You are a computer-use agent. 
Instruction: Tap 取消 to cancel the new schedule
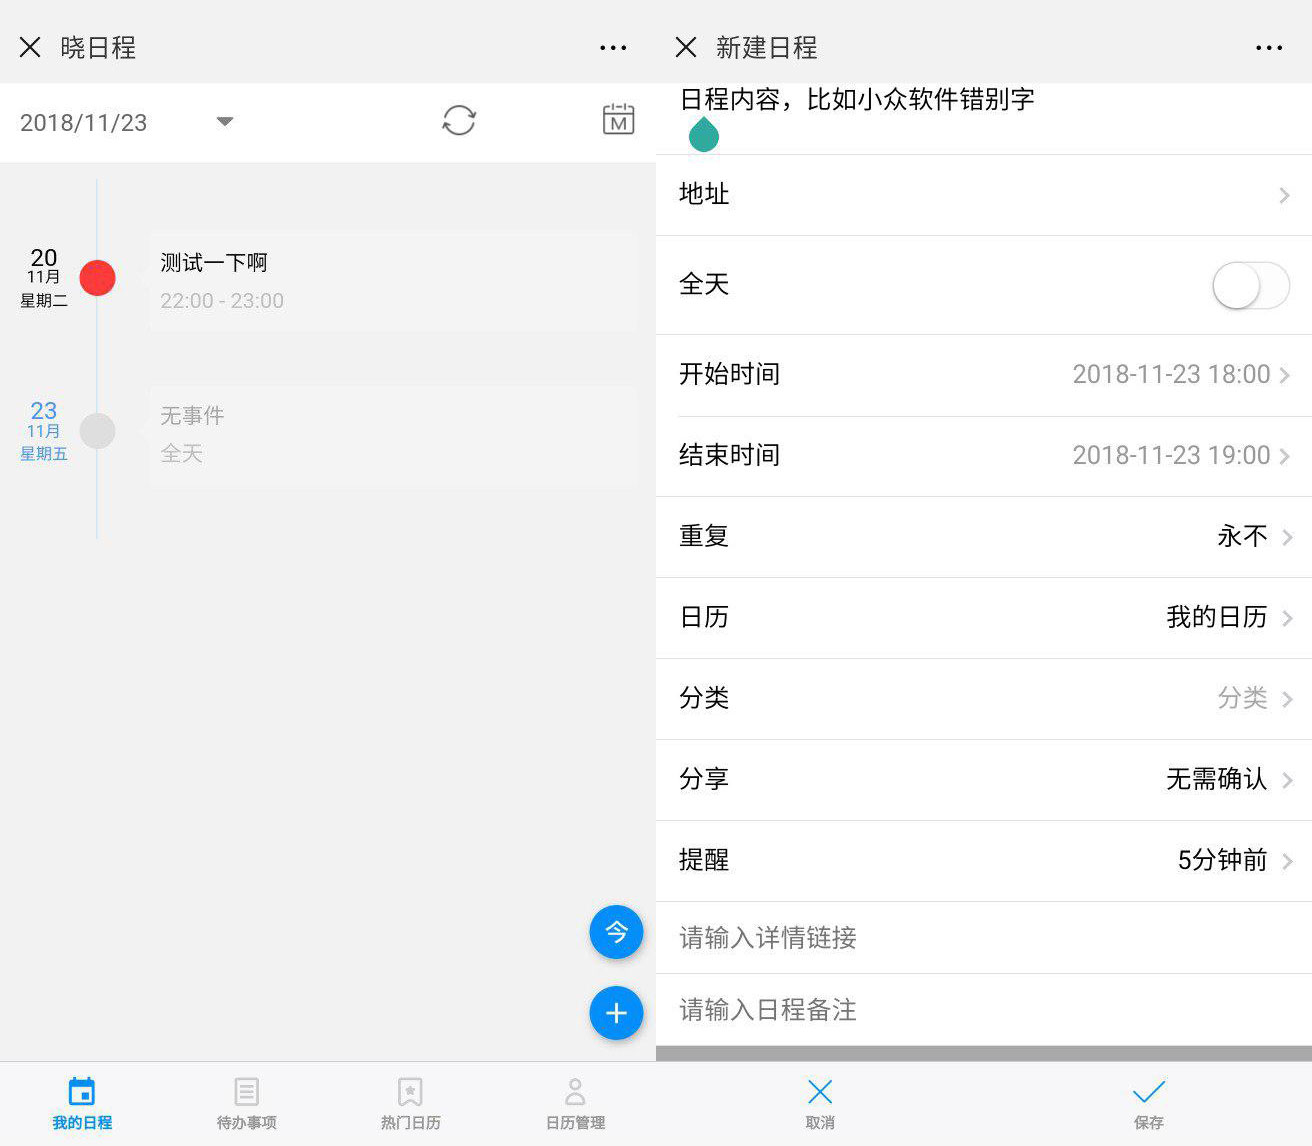coord(820,1104)
